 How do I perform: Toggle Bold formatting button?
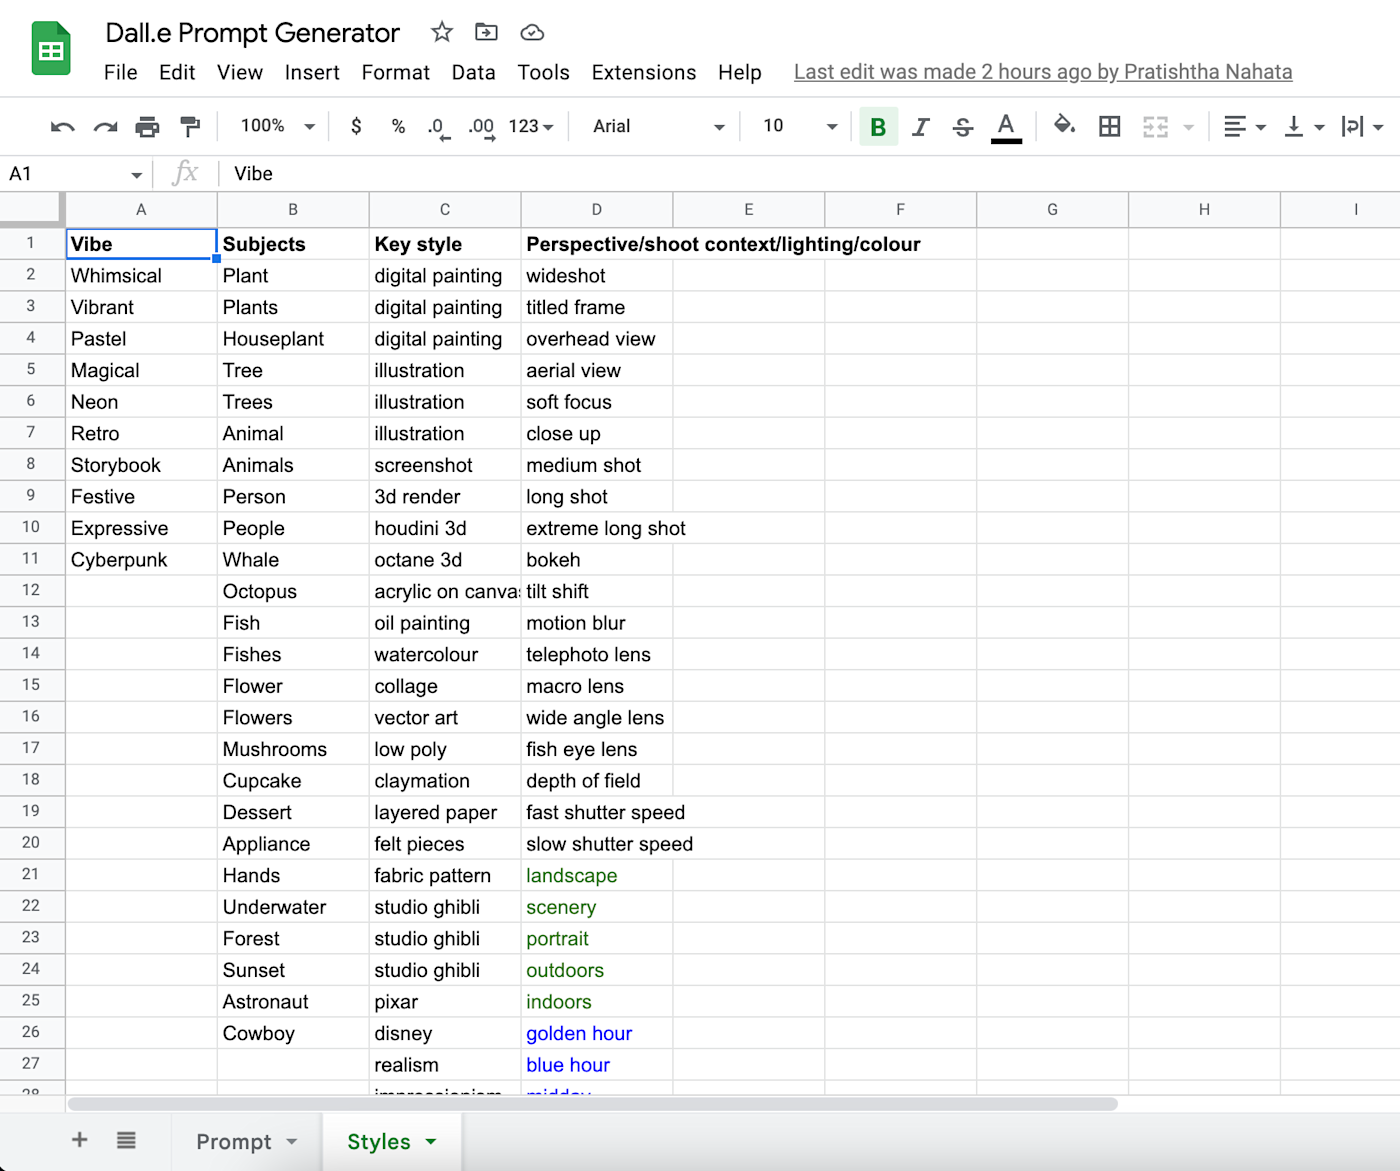878,127
